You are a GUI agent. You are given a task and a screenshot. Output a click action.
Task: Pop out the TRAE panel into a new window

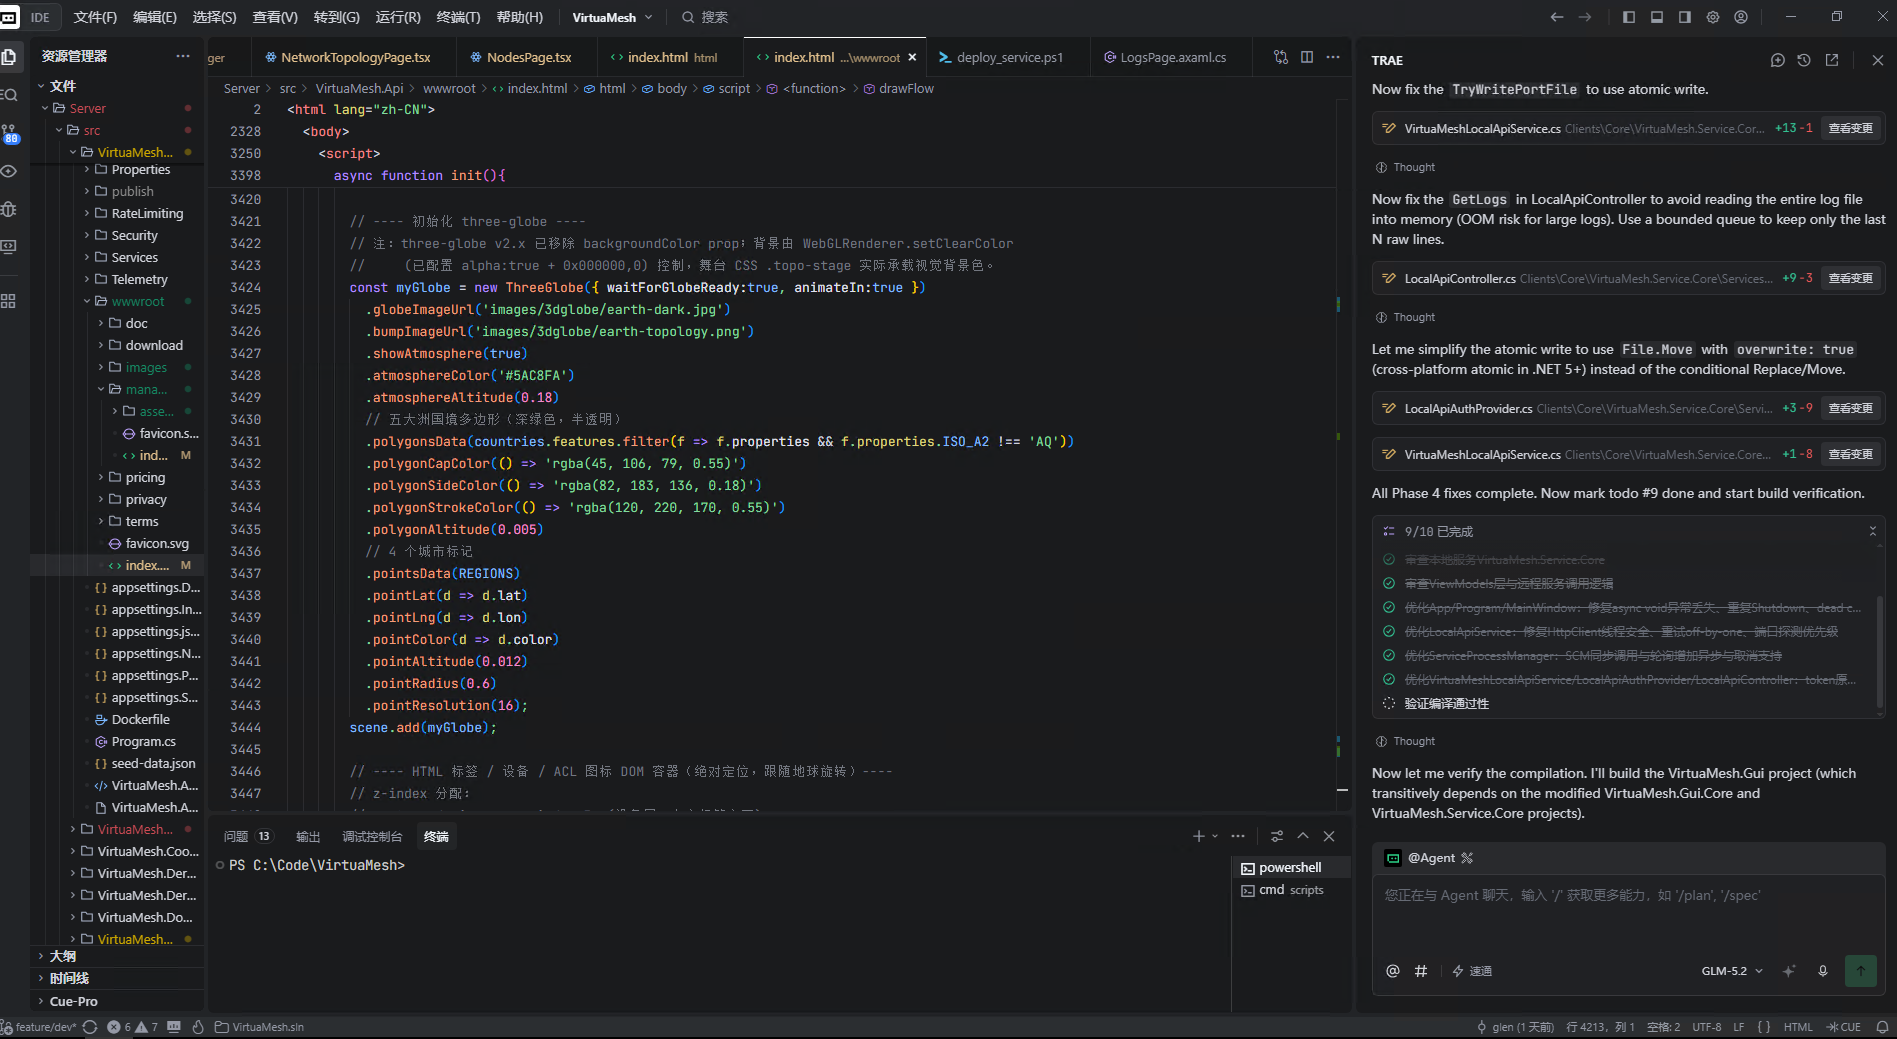(x=1832, y=60)
